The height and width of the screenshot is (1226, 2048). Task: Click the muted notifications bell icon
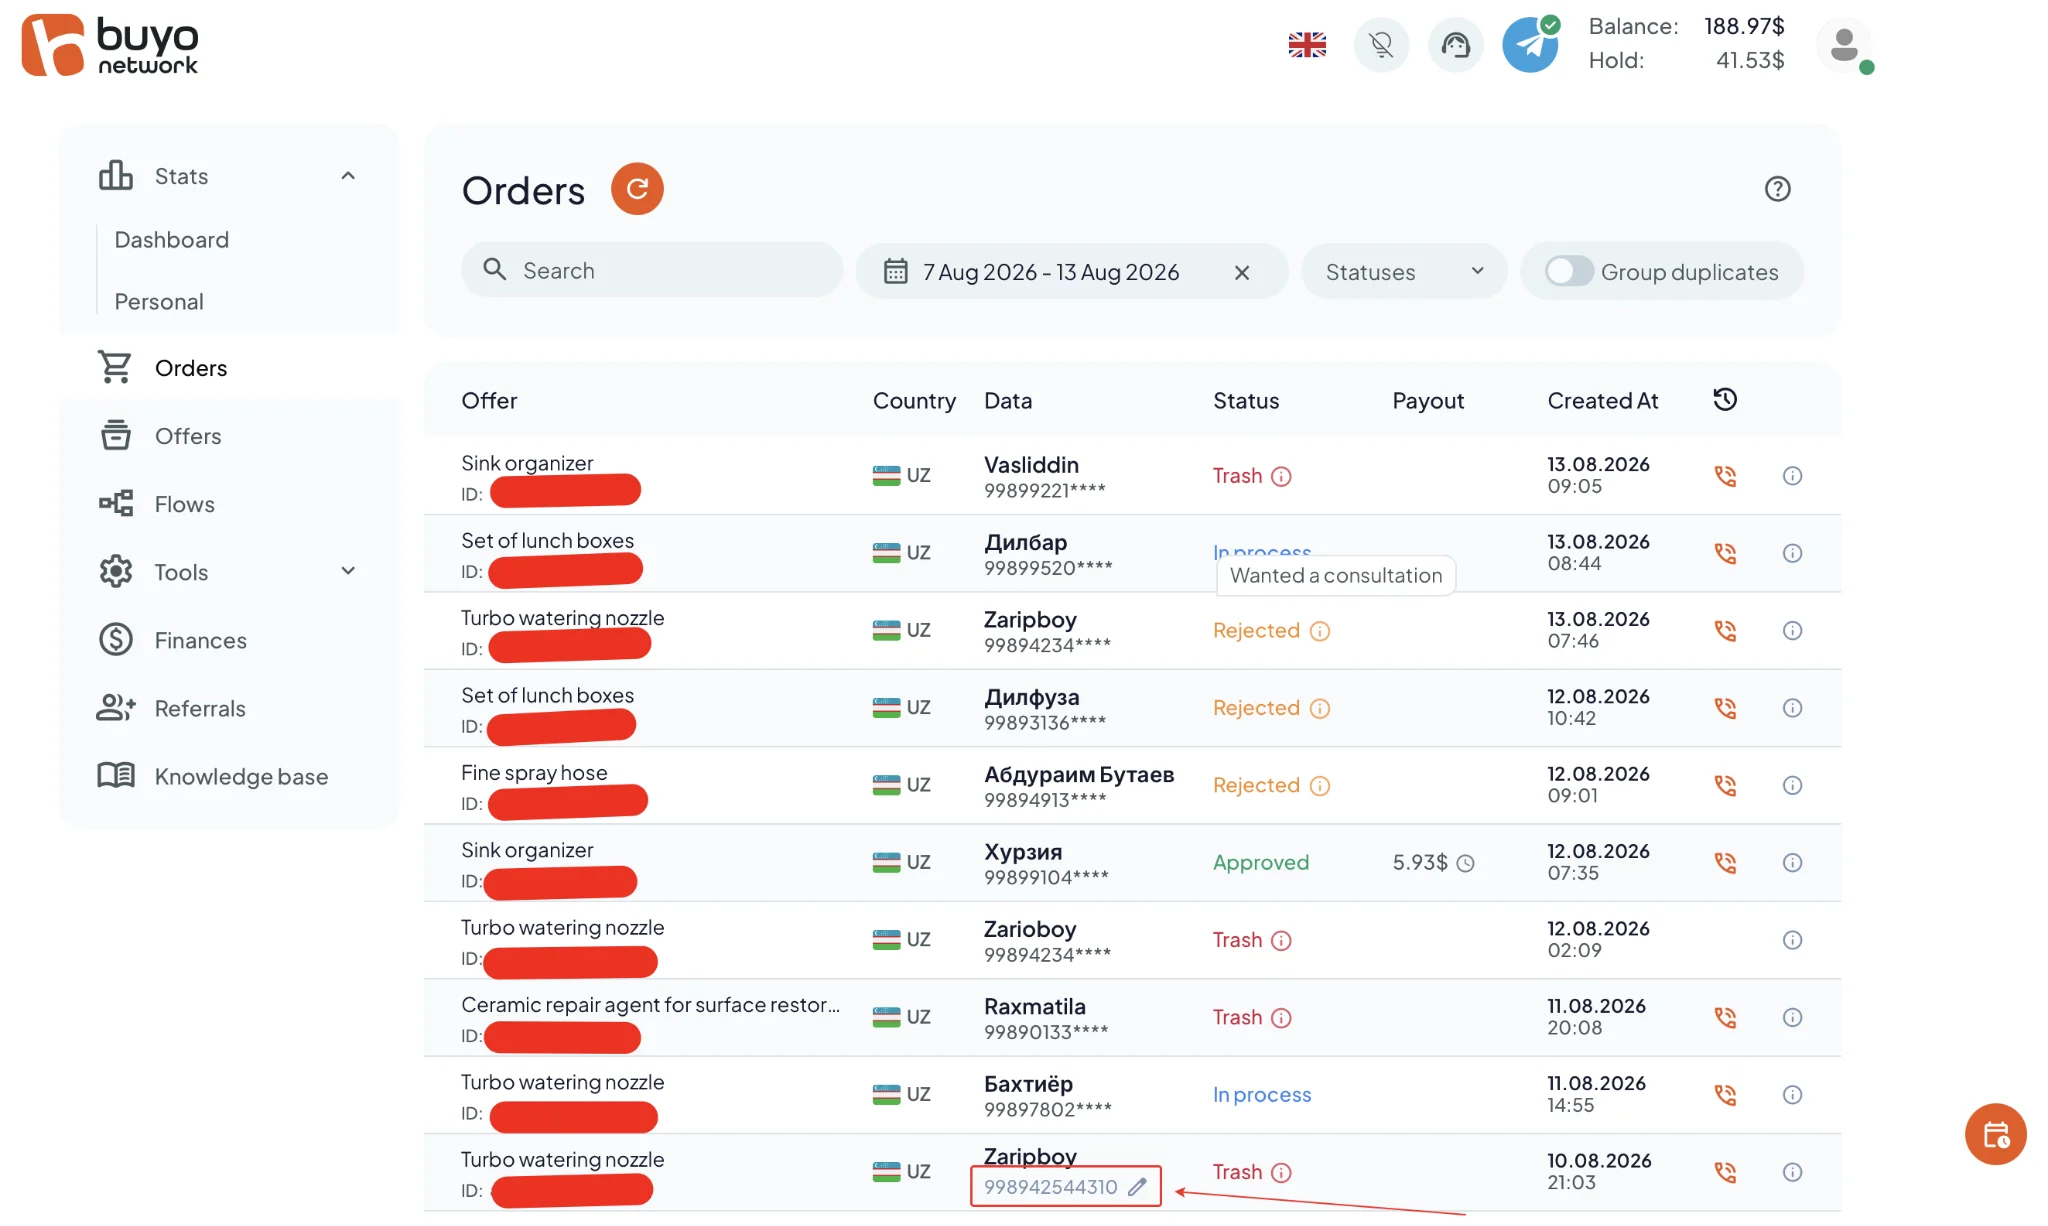click(1381, 45)
